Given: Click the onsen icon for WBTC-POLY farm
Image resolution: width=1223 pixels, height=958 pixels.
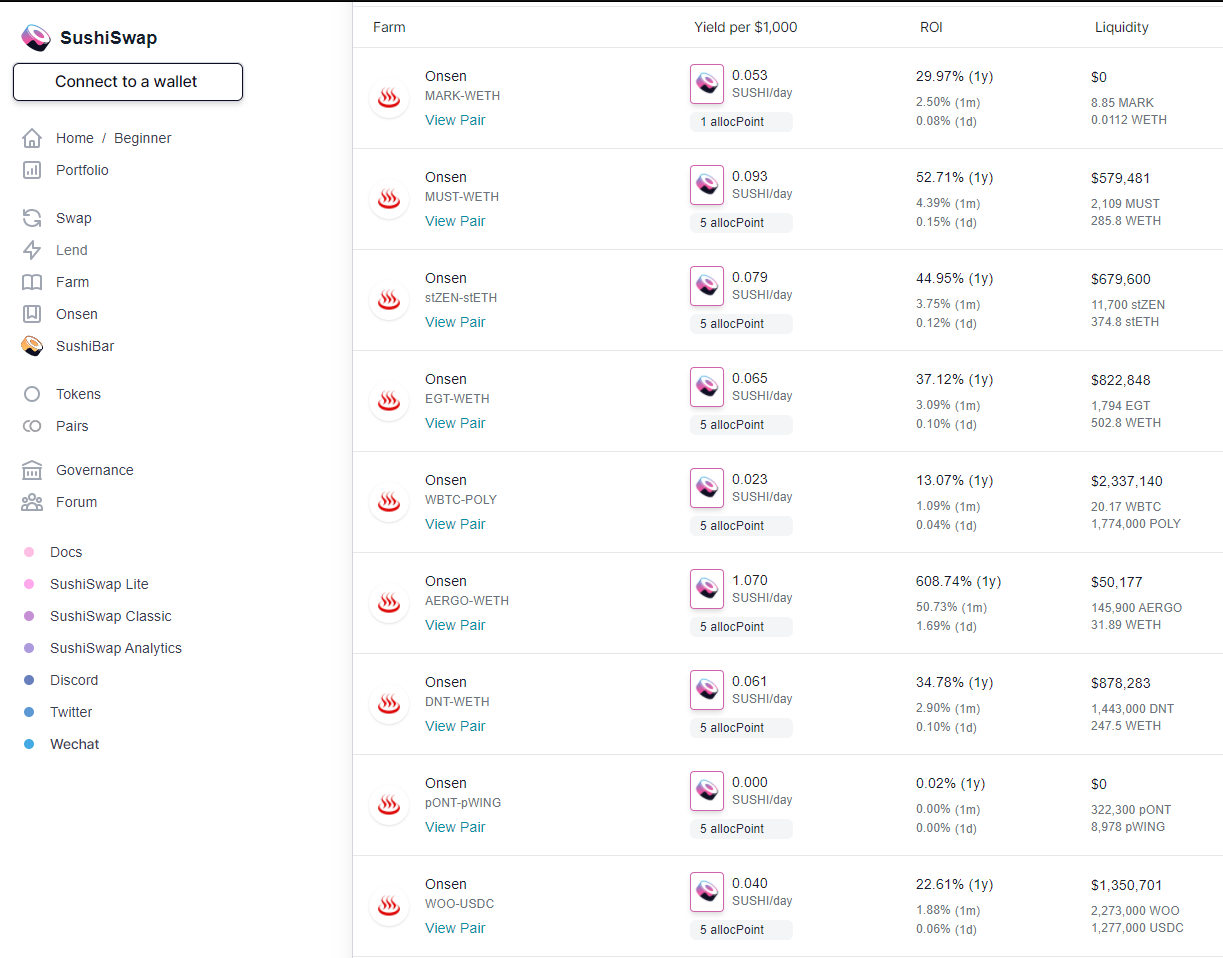Looking at the screenshot, I should pyautogui.click(x=389, y=502).
